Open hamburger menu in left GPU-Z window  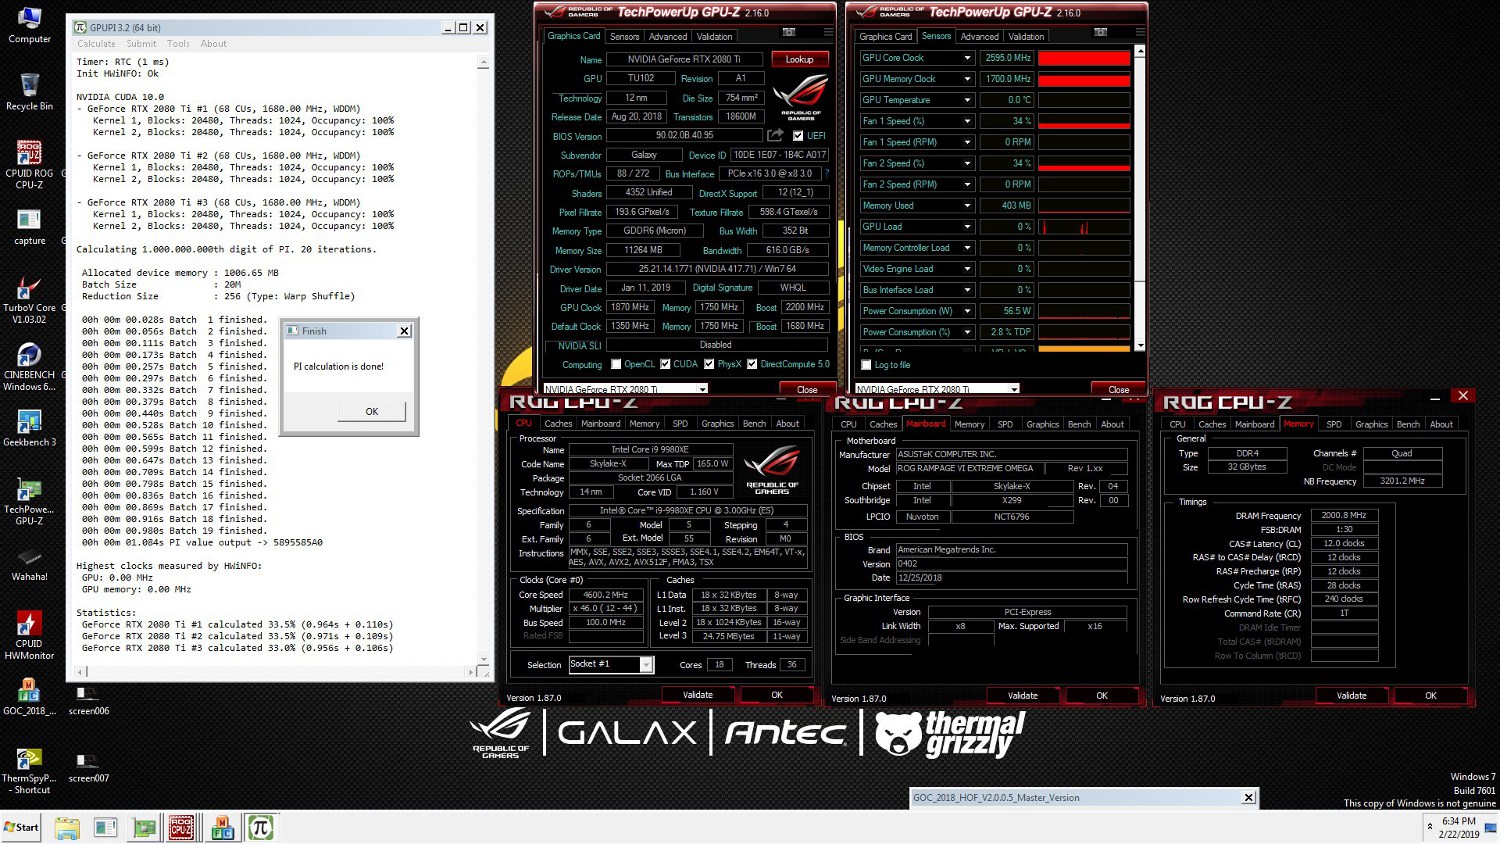click(x=827, y=32)
